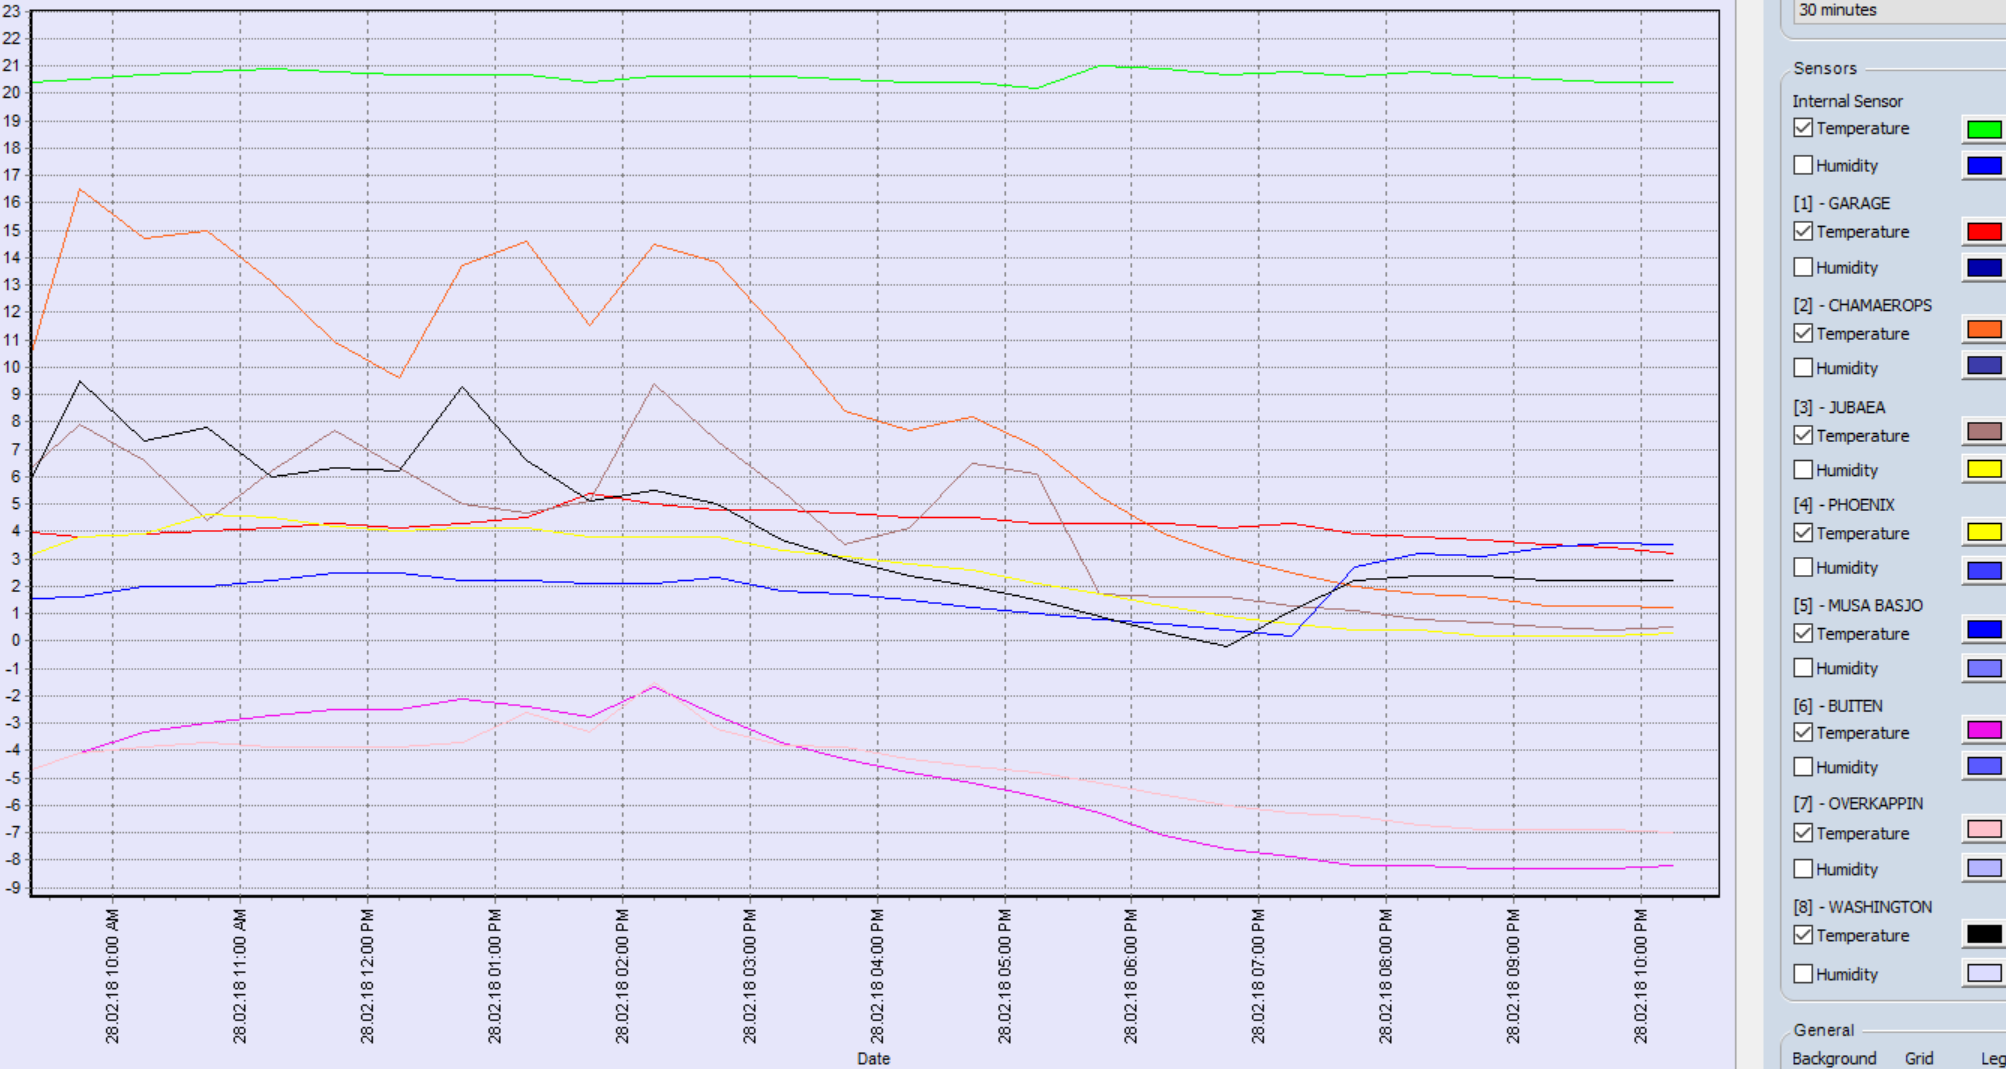Uncheck WASHINGTON Temperature checkbox

pyautogui.click(x=1803, y=935)
